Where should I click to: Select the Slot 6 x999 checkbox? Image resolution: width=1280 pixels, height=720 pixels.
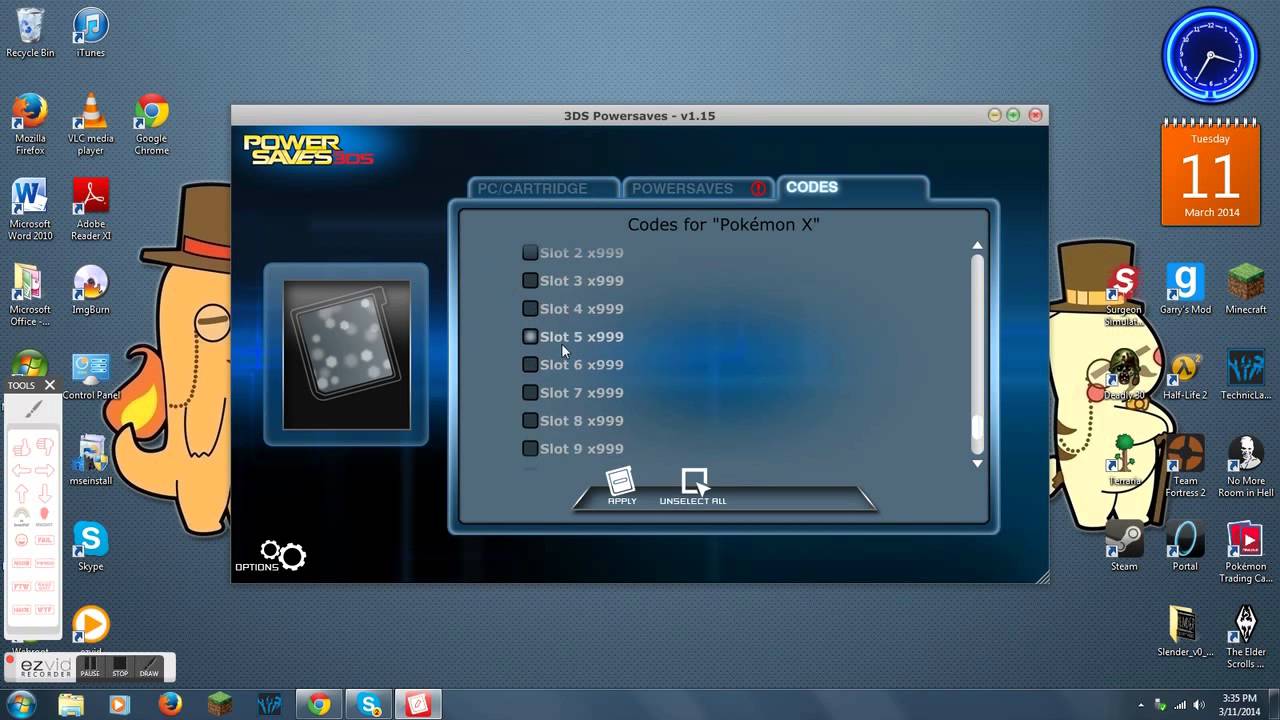530,365
